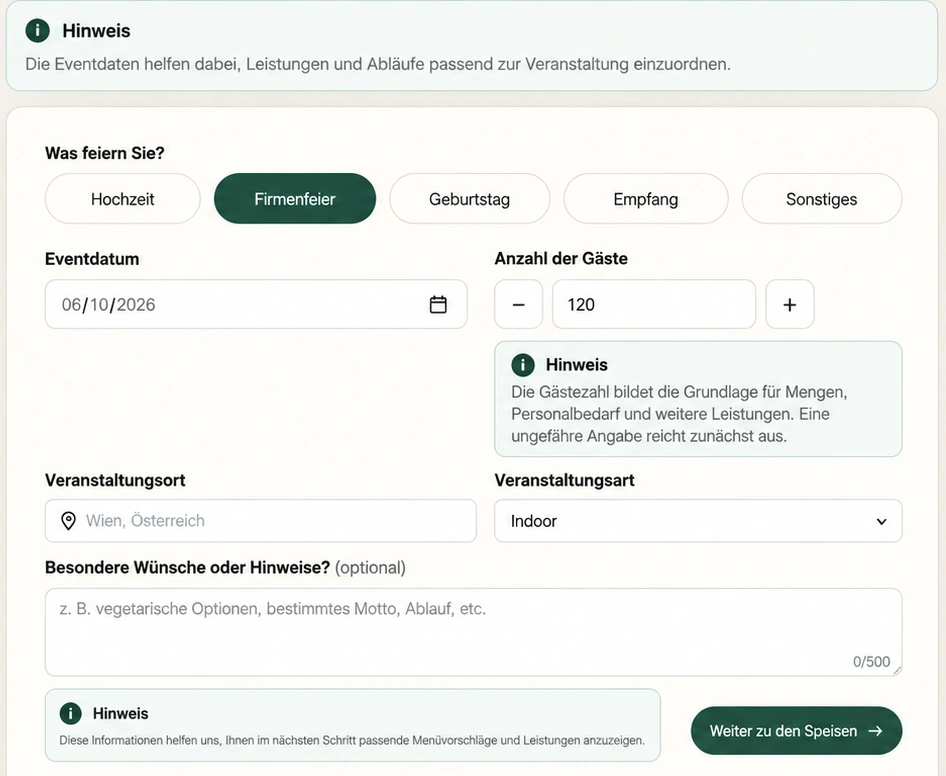Screen dimensions: 946x776
Task: Click the info icon in the bottom Hinweis box
Action: 71,713
